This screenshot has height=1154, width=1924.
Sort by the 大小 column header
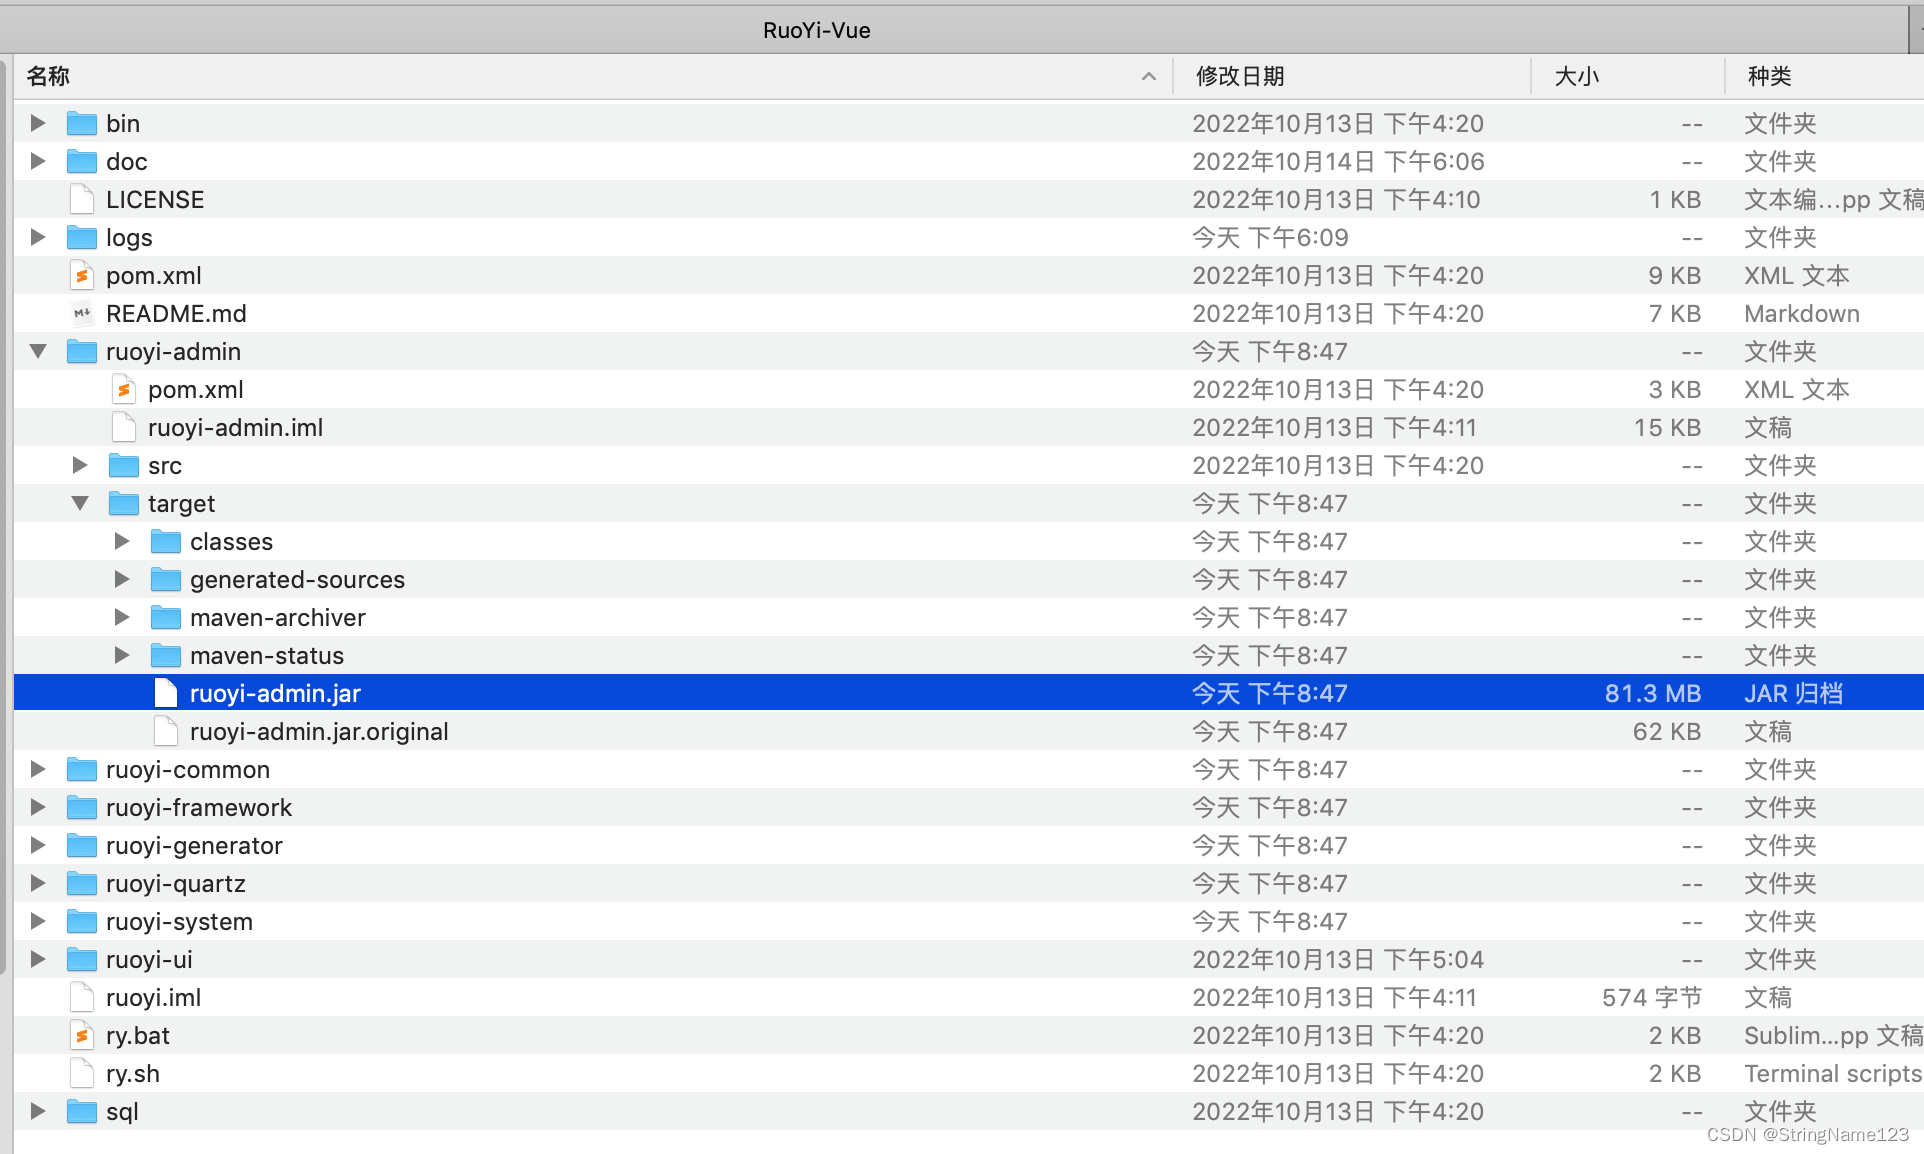point(1576,76)
